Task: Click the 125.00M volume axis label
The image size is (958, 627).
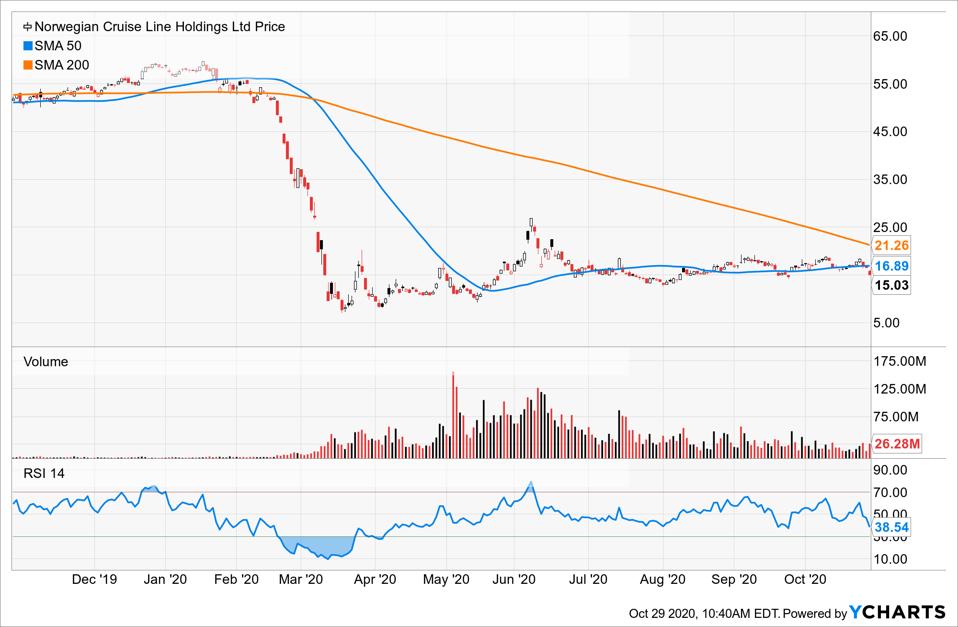Action: pyautogui.click(x=900, y=389)
